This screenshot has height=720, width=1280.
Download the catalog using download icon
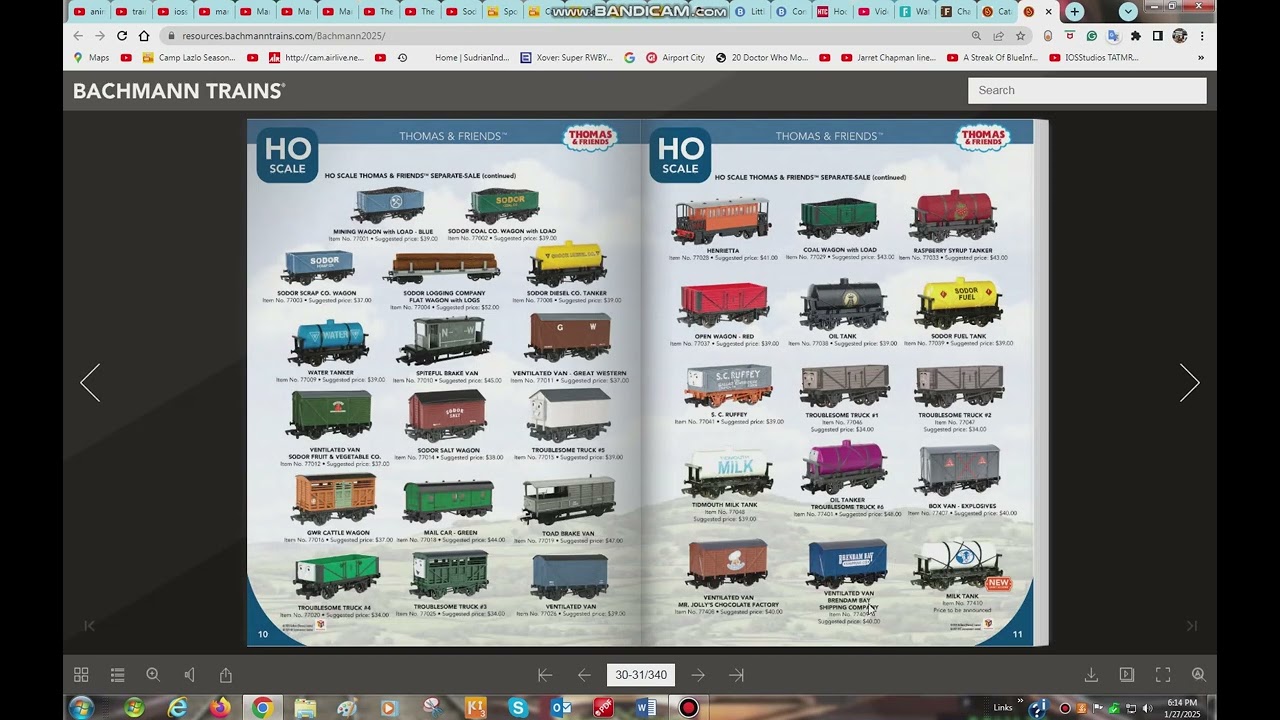(1091, 675)
